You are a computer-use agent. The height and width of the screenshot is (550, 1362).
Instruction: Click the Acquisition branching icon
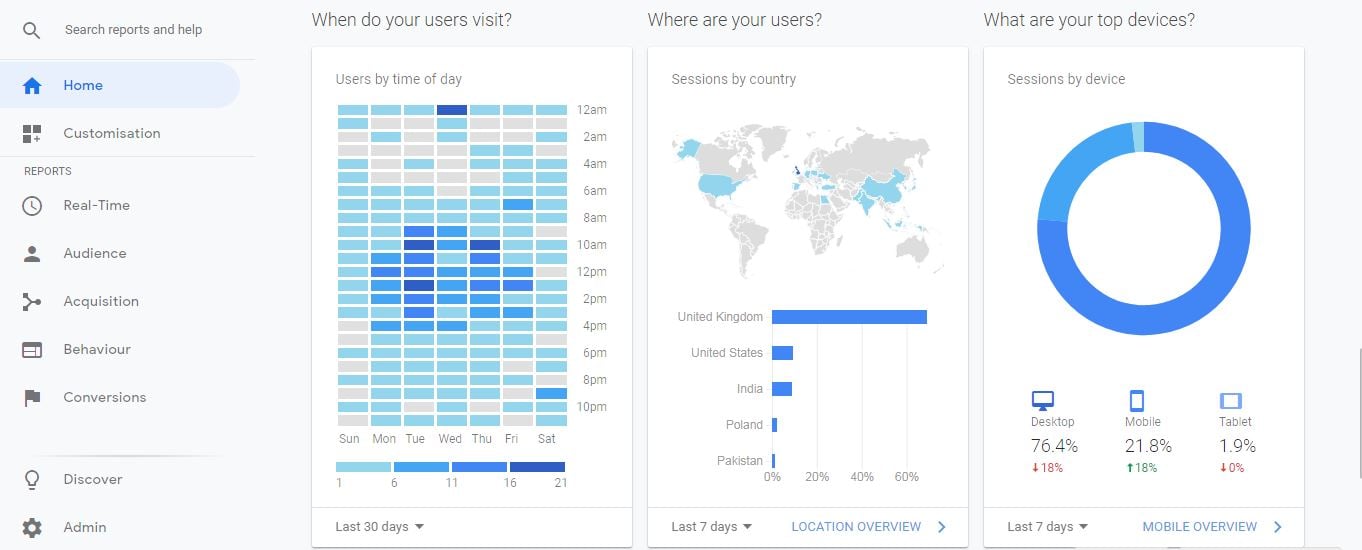click(32, 302)
